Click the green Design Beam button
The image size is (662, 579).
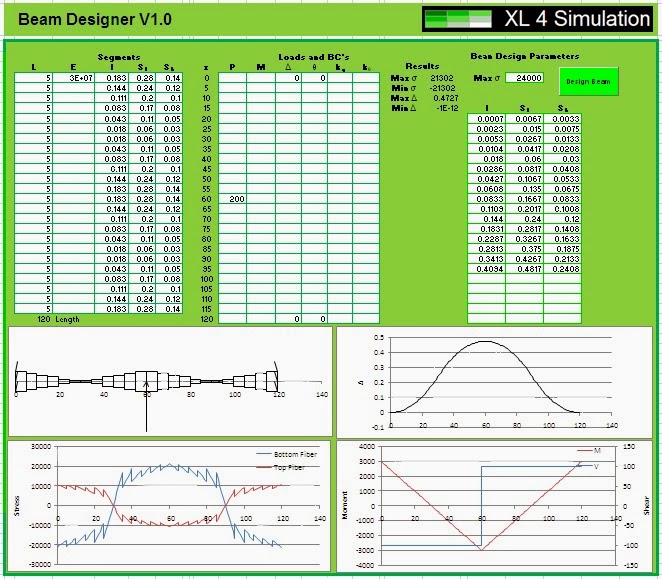point(589,82)
